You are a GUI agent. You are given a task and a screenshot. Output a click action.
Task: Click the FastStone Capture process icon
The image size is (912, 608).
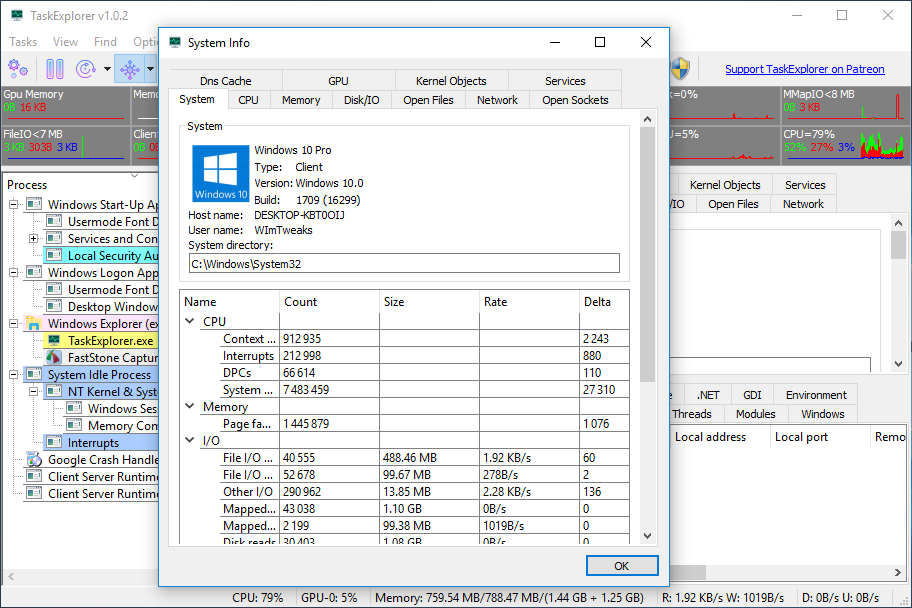[54, 357]
